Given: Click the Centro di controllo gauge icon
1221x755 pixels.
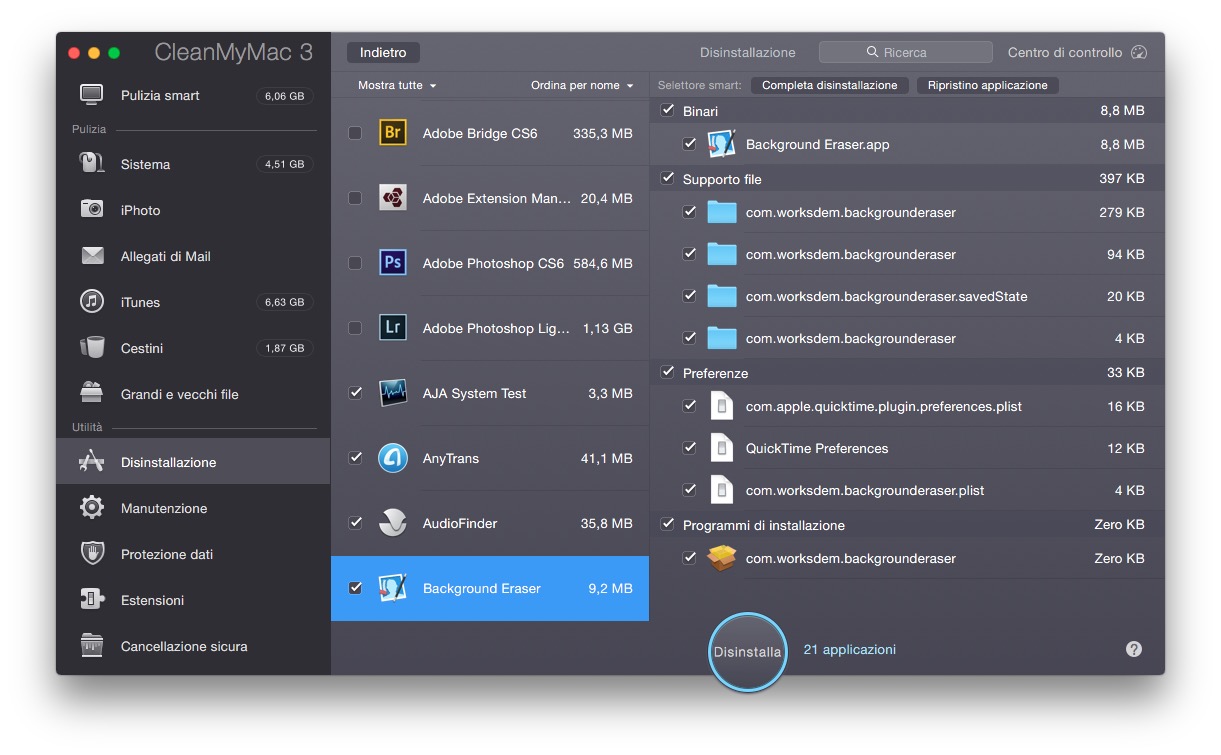Looking at the screenshot, I should coord(1139,52).
